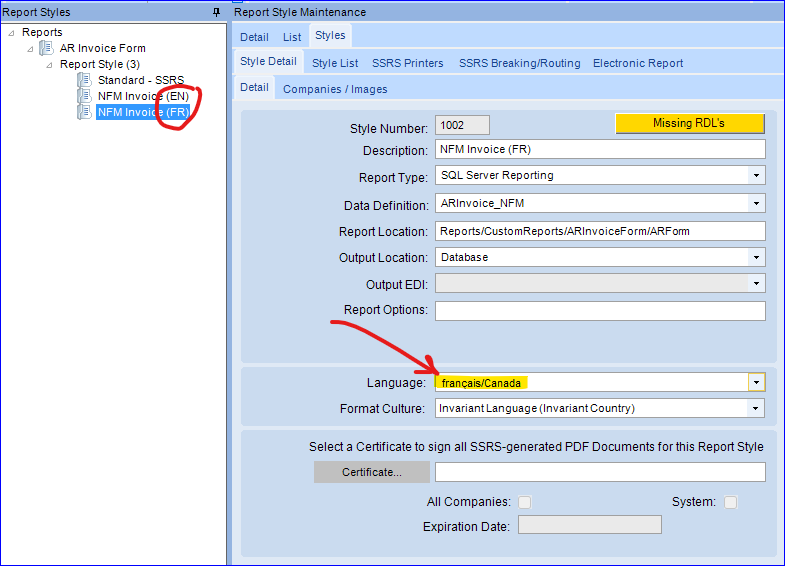
Task: Click the NFM Invoice (FR) document icon
Action: (x=84, y=112)
